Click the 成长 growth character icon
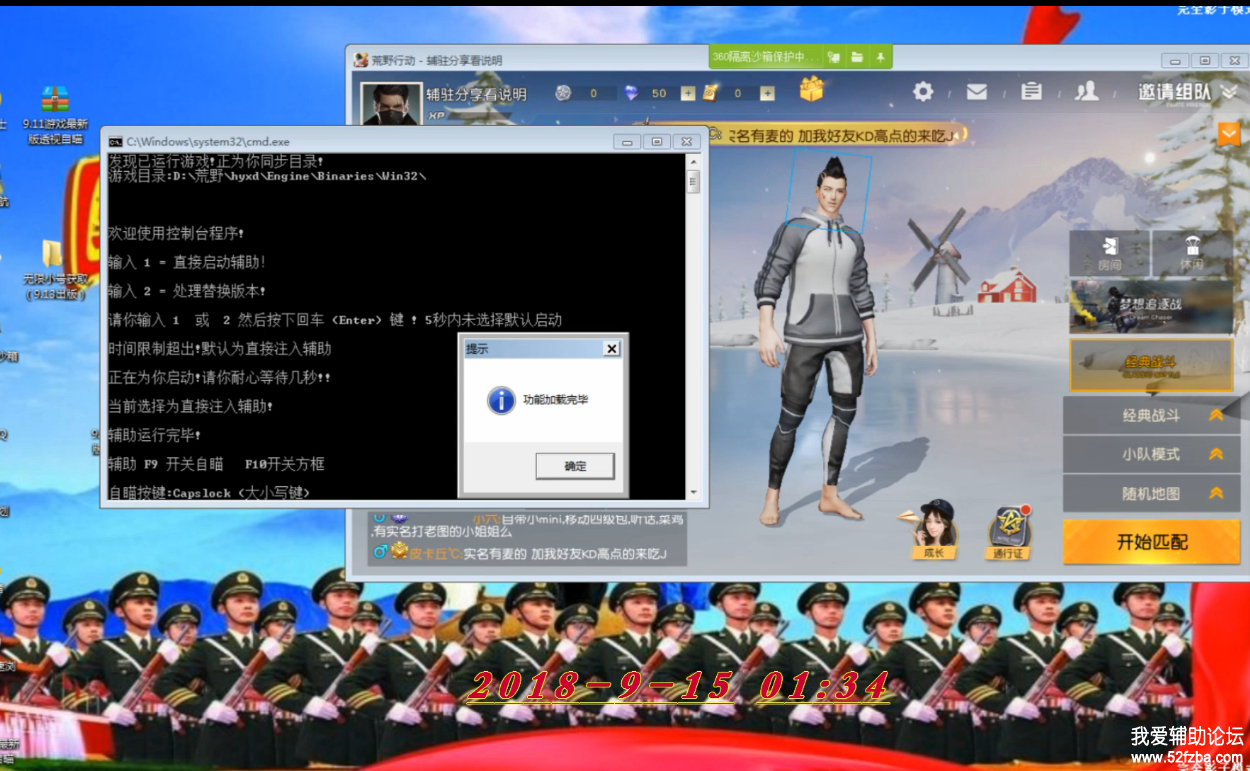Image resolution: width=1250 pixels, height=771 pixels. [x=934, y=529]
